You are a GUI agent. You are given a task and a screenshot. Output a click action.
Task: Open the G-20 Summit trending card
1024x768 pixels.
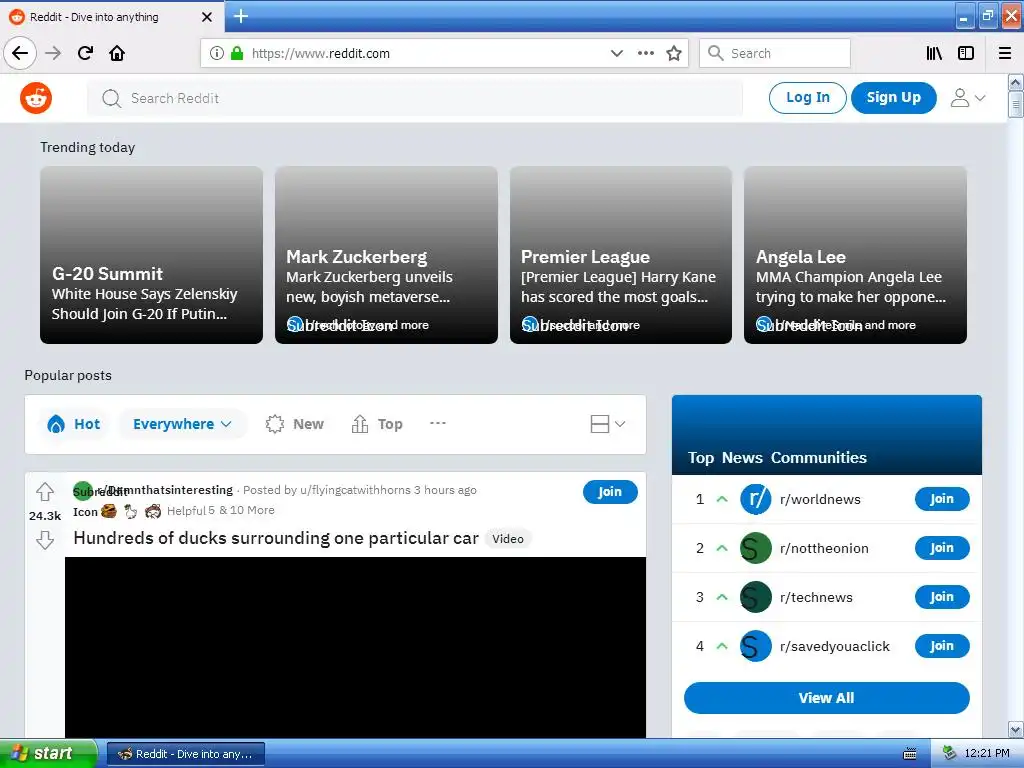coord(152,255)
